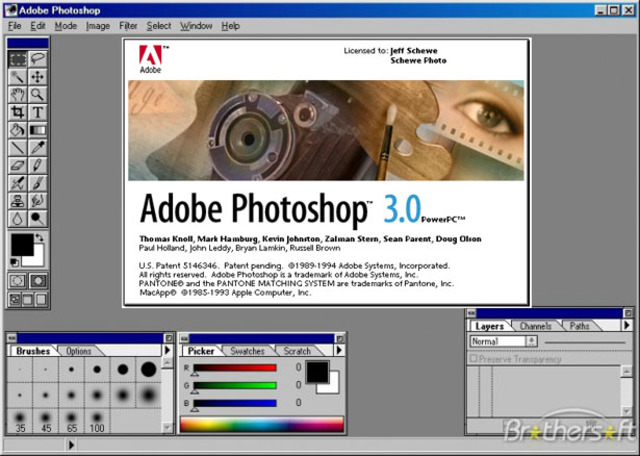Screen dimensions: 640x456
Task: Click the blue B slider bar
Action: coord(235,403)
